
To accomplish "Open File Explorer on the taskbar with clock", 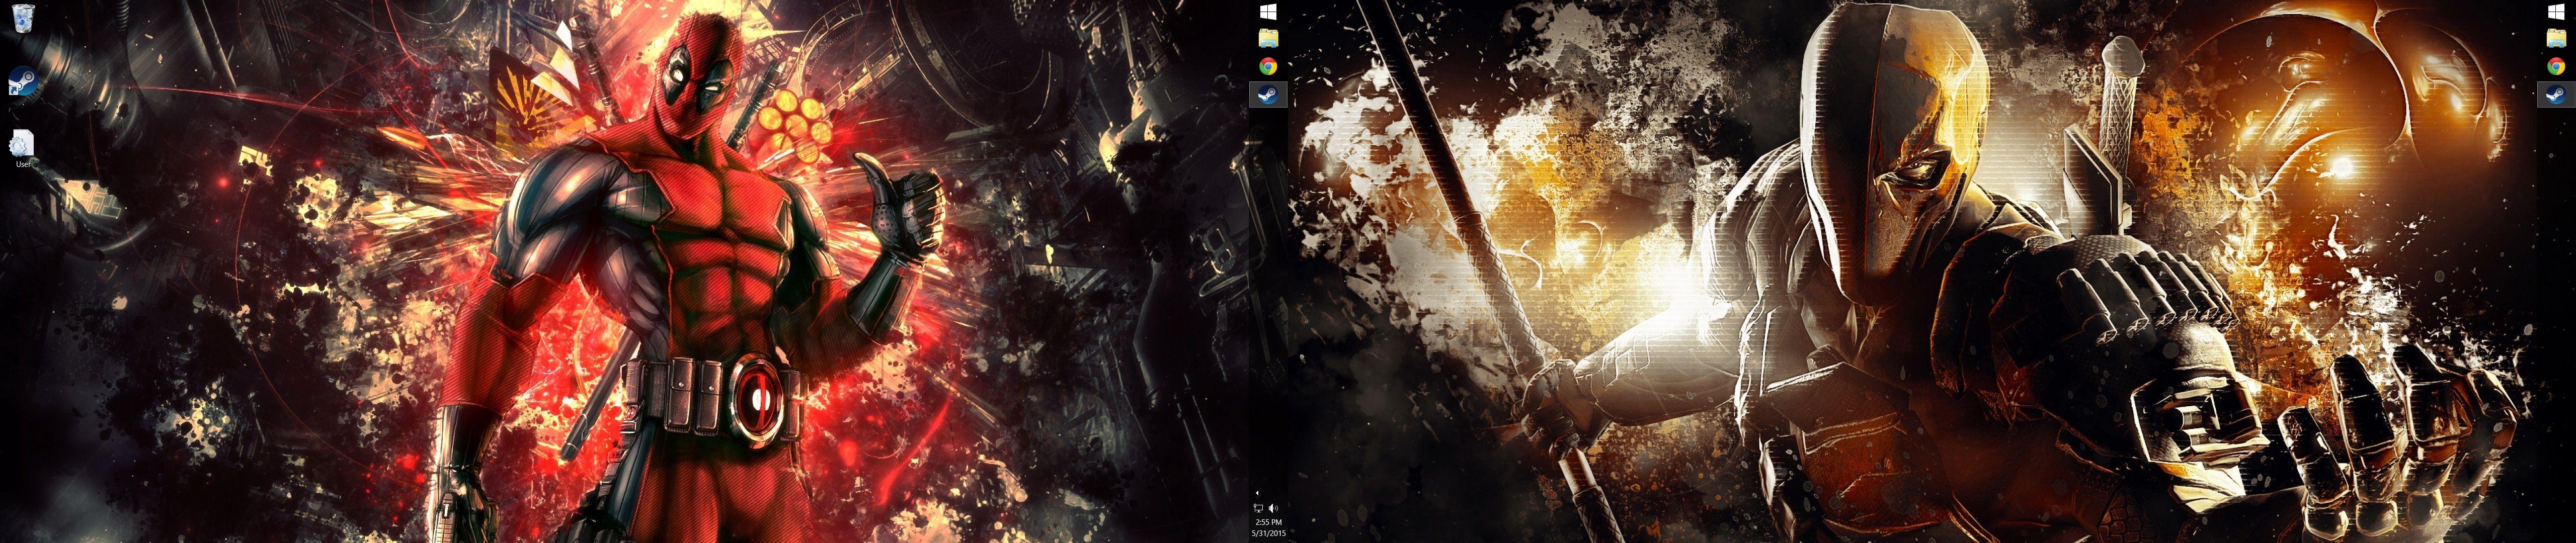I will click(1268, 39).
